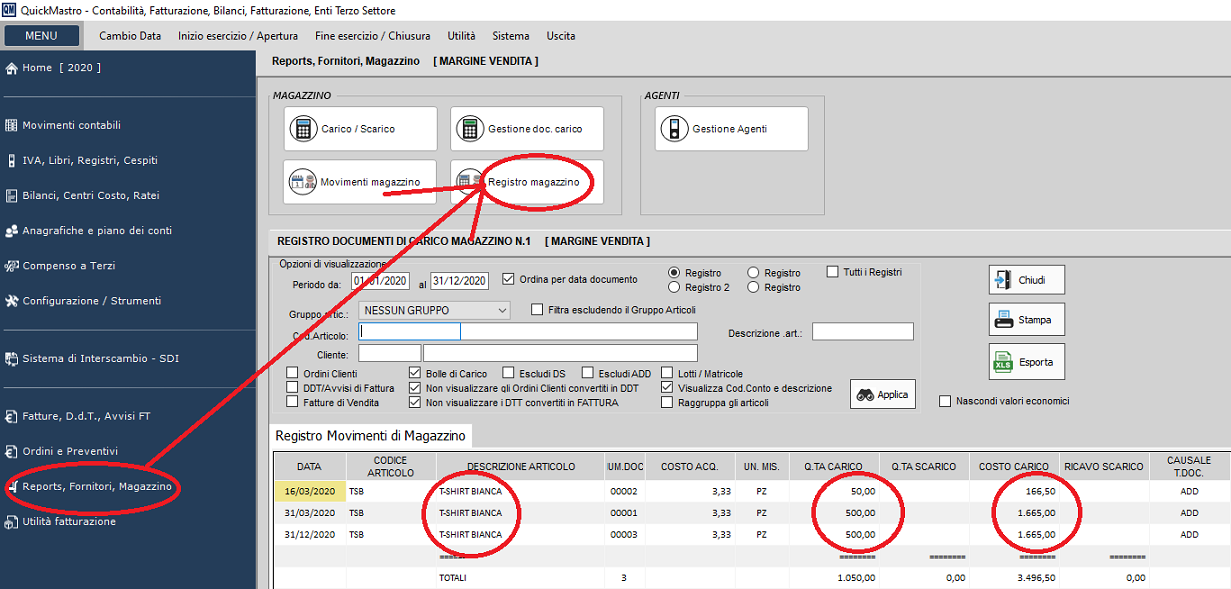Toggle Visualizza Cod.Conto e descrizione checkbox

[x=668, y=388]
